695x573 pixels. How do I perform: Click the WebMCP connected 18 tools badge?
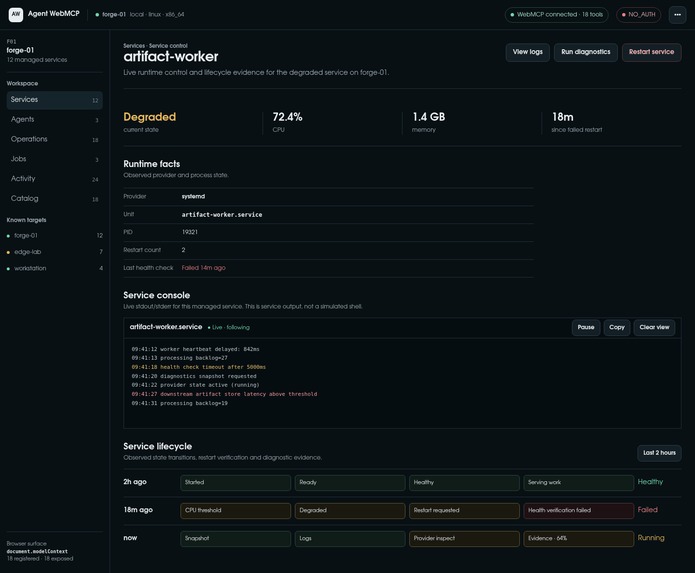click(x=557, y=15)
